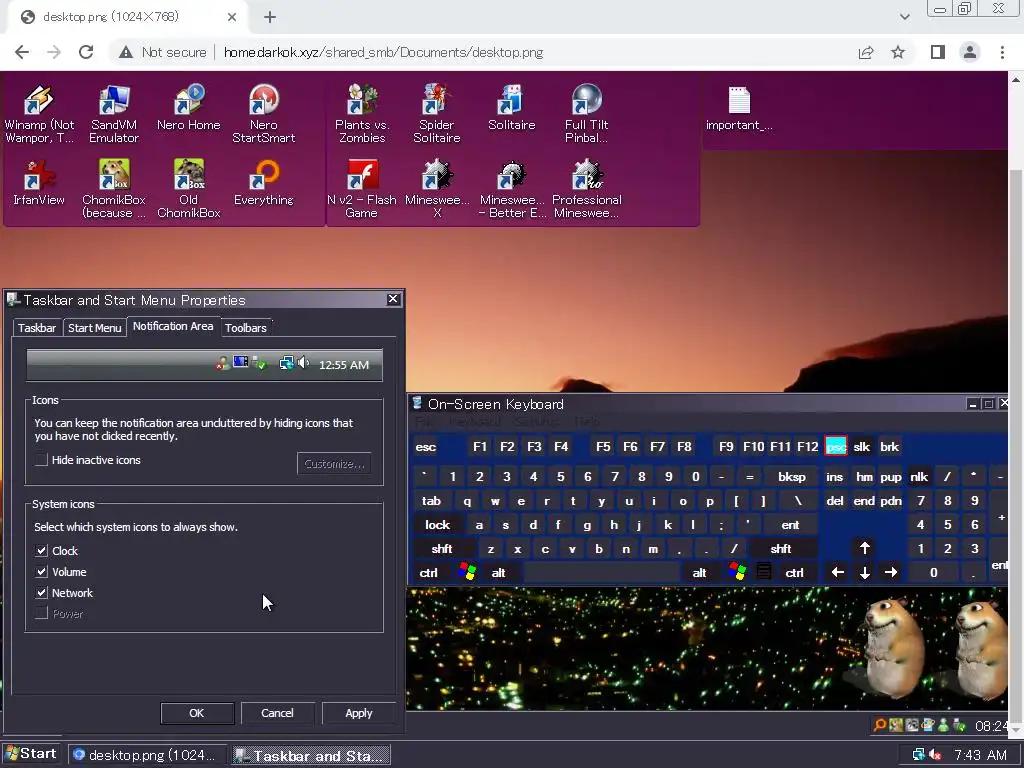
Task: Click the bksp key on On-Screen Keyboard
Action: (x=792, y=477)
